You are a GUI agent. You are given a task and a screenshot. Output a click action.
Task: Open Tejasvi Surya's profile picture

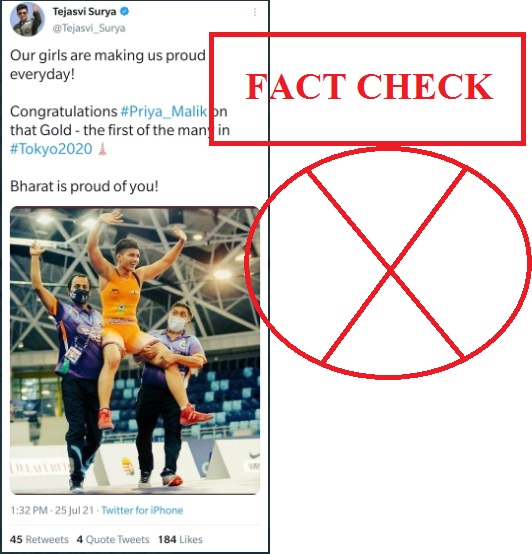[x=27, y=19]
